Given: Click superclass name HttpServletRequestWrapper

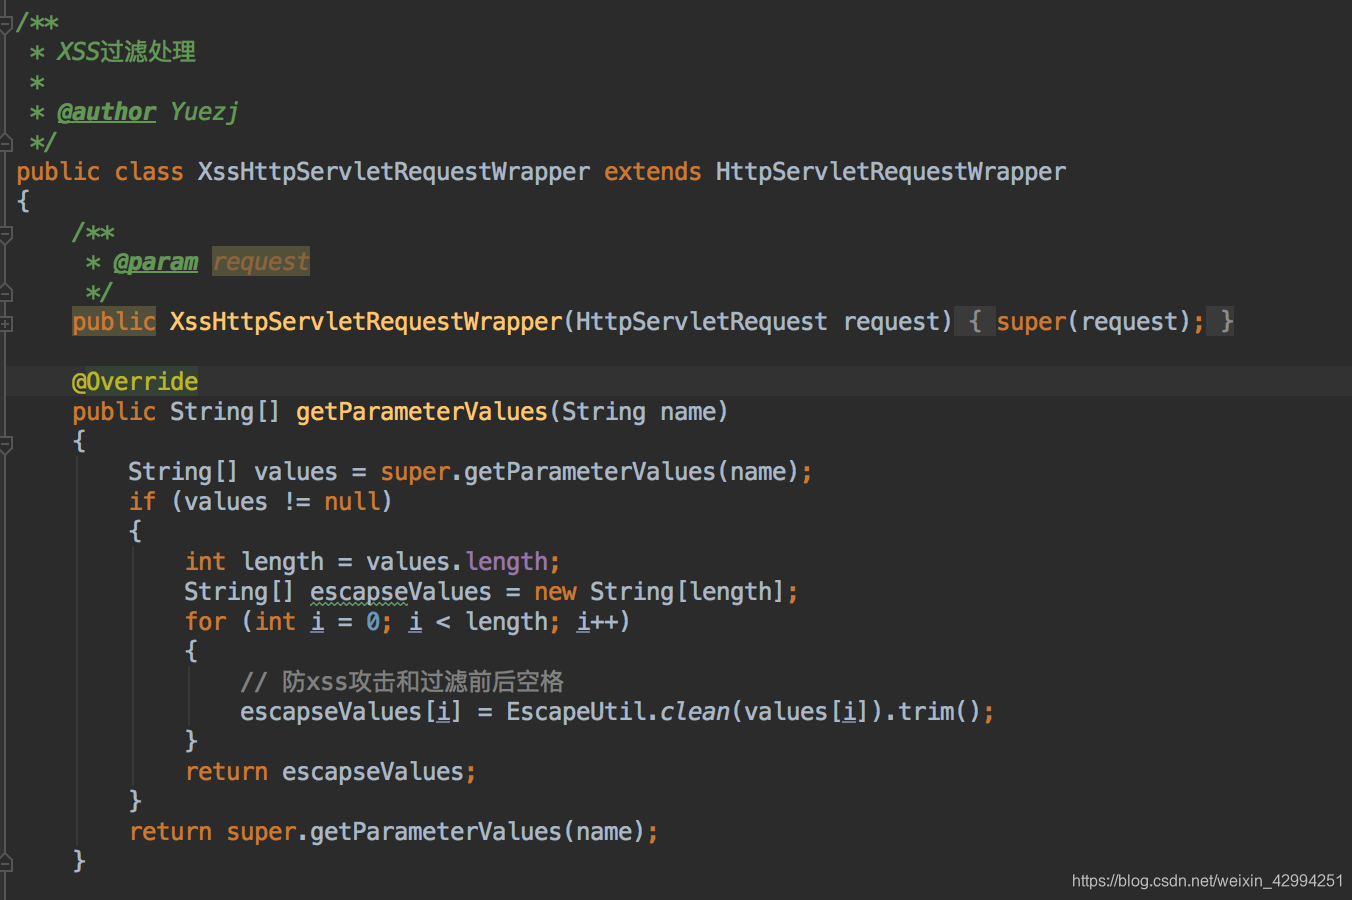Looking at the screenshot, I should pyautogui.click(x=891, y=172).
